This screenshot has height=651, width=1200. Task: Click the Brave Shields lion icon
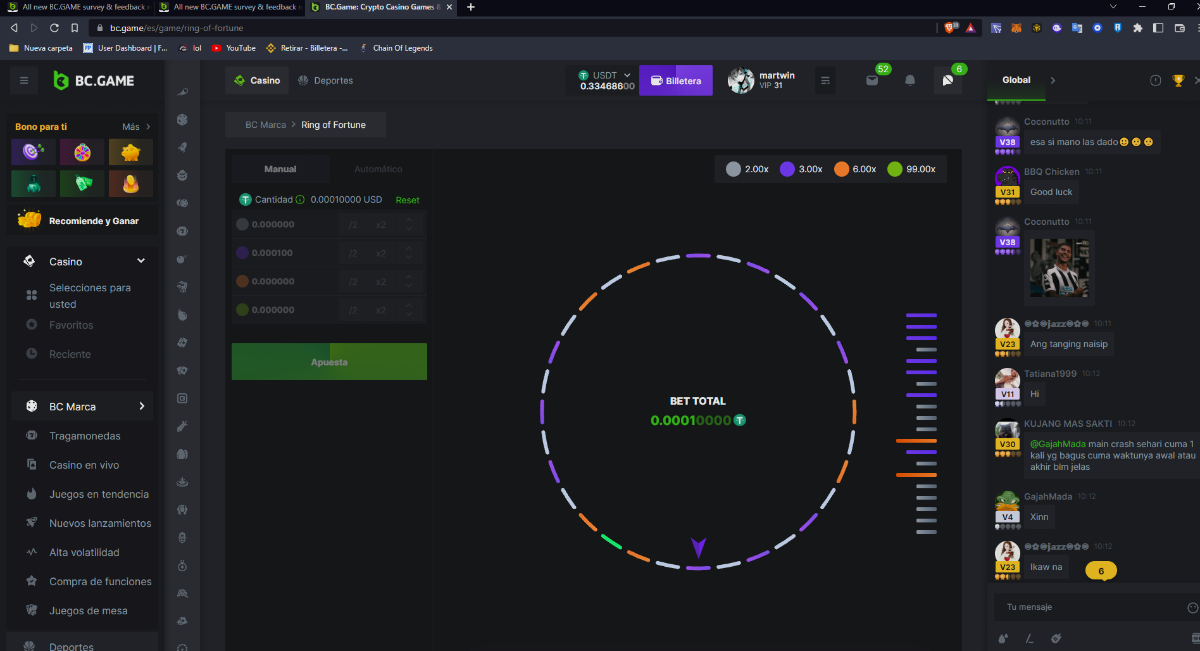tap(949, 28)
